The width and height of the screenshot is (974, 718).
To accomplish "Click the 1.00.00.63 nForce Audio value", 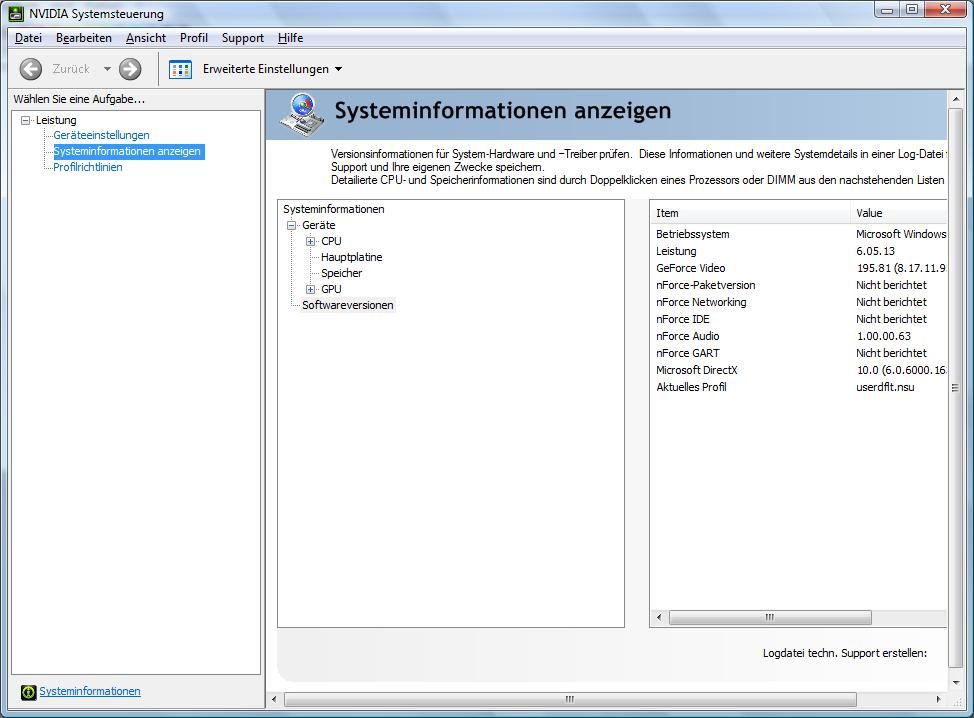I will click(884, 336).
